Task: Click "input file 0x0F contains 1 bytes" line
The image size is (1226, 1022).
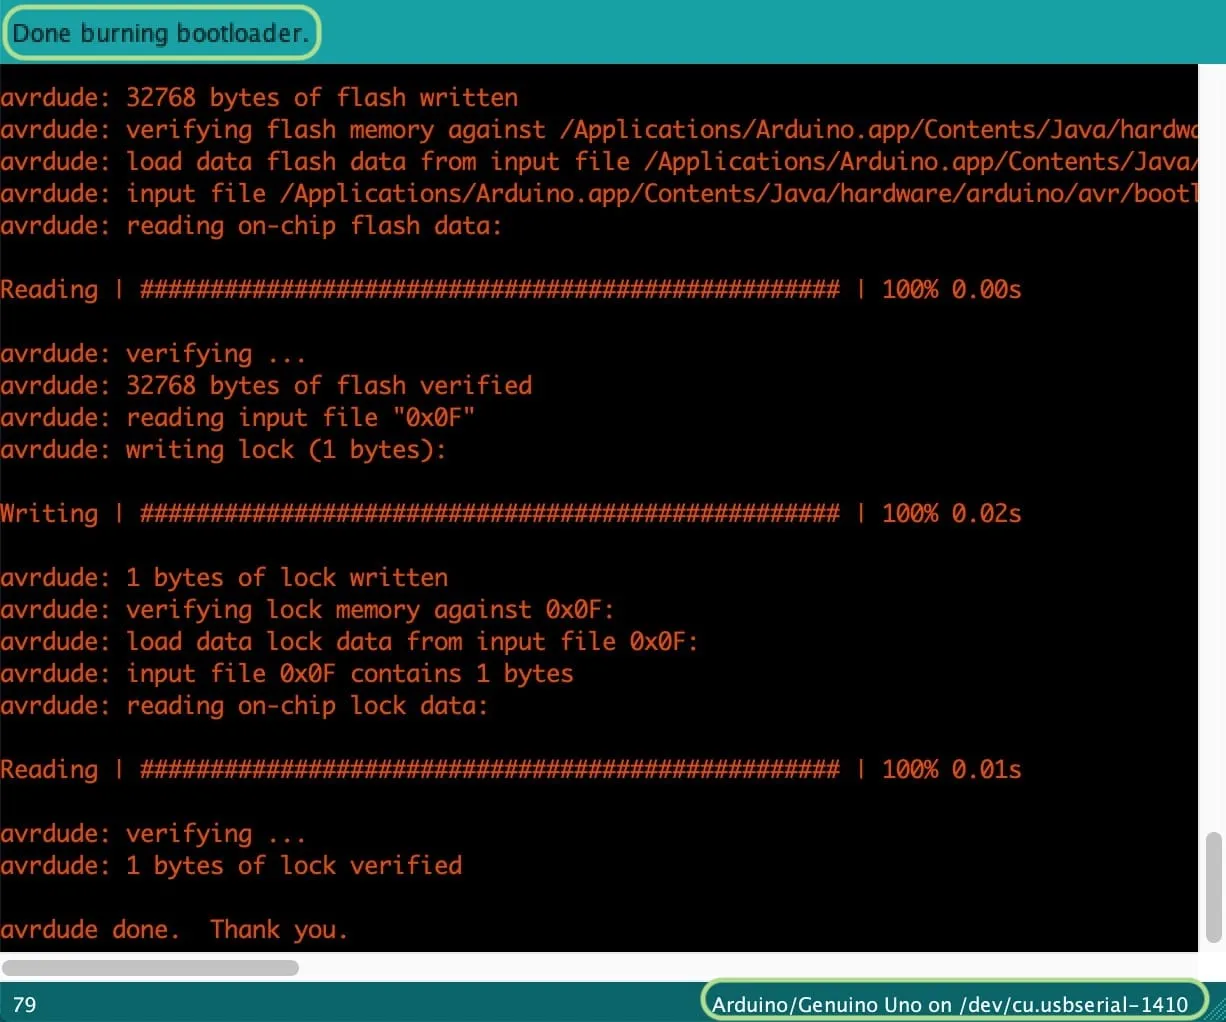Action: click(x=287, y=673)
